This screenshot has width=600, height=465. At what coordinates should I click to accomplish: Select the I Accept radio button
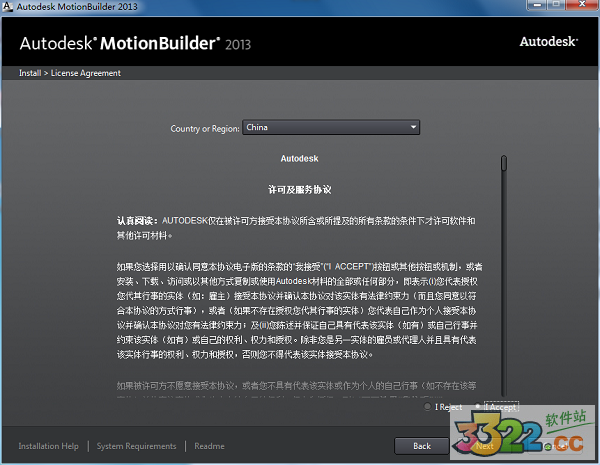[x=478, y=406]
